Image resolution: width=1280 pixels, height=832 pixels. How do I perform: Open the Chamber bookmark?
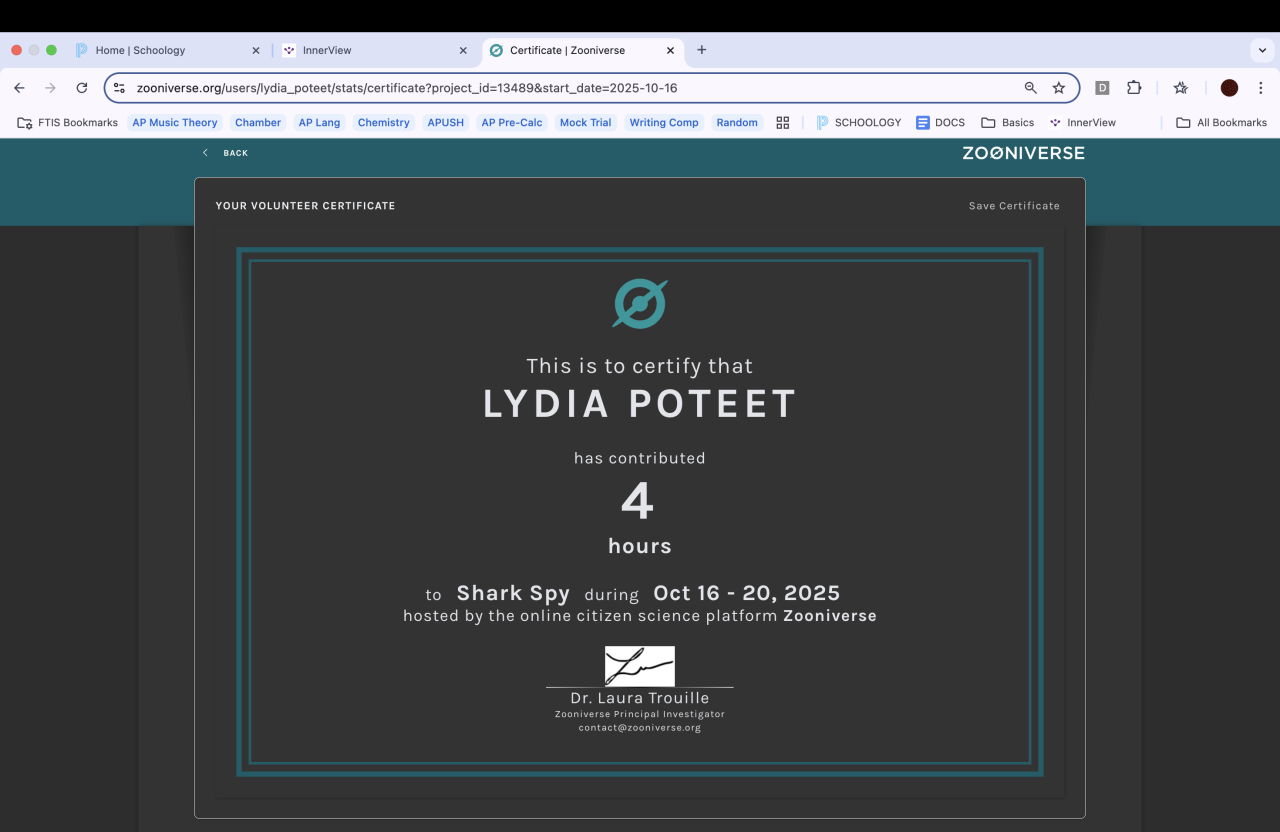(x=258, y=122)
